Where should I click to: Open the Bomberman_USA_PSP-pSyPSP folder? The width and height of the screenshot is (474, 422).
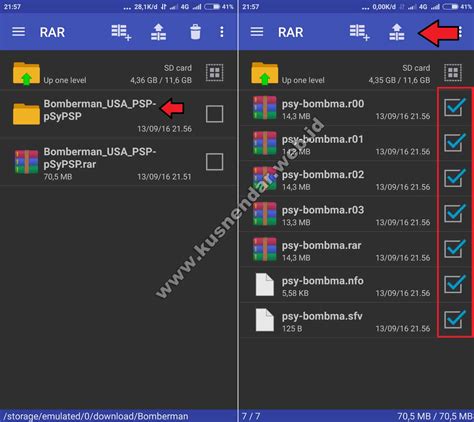[100, 114]
